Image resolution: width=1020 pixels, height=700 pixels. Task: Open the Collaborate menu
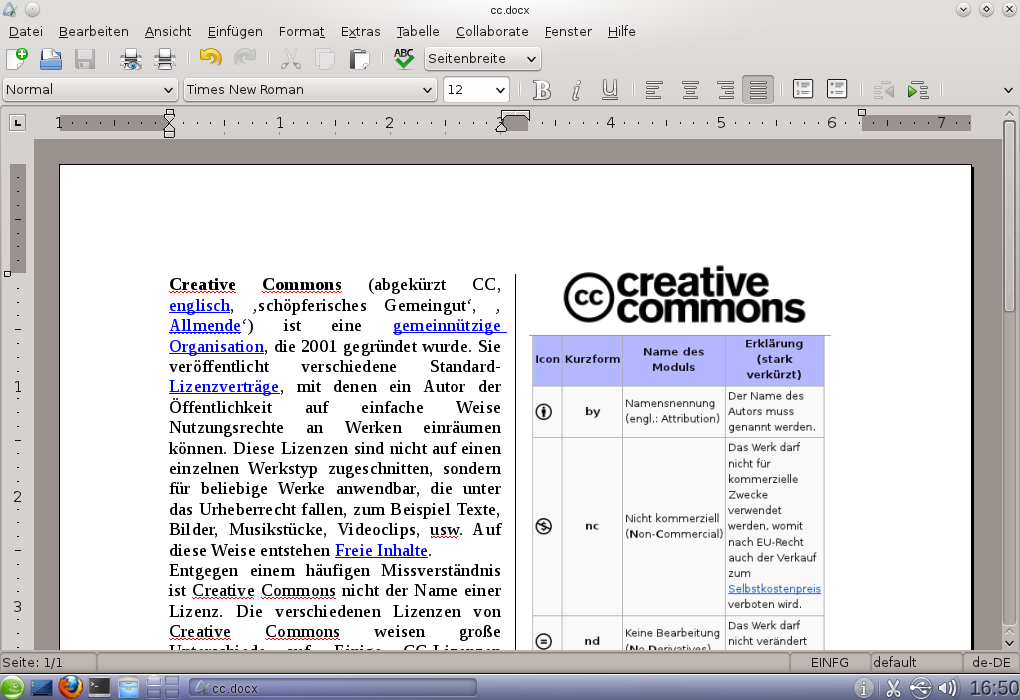[492, 32]
